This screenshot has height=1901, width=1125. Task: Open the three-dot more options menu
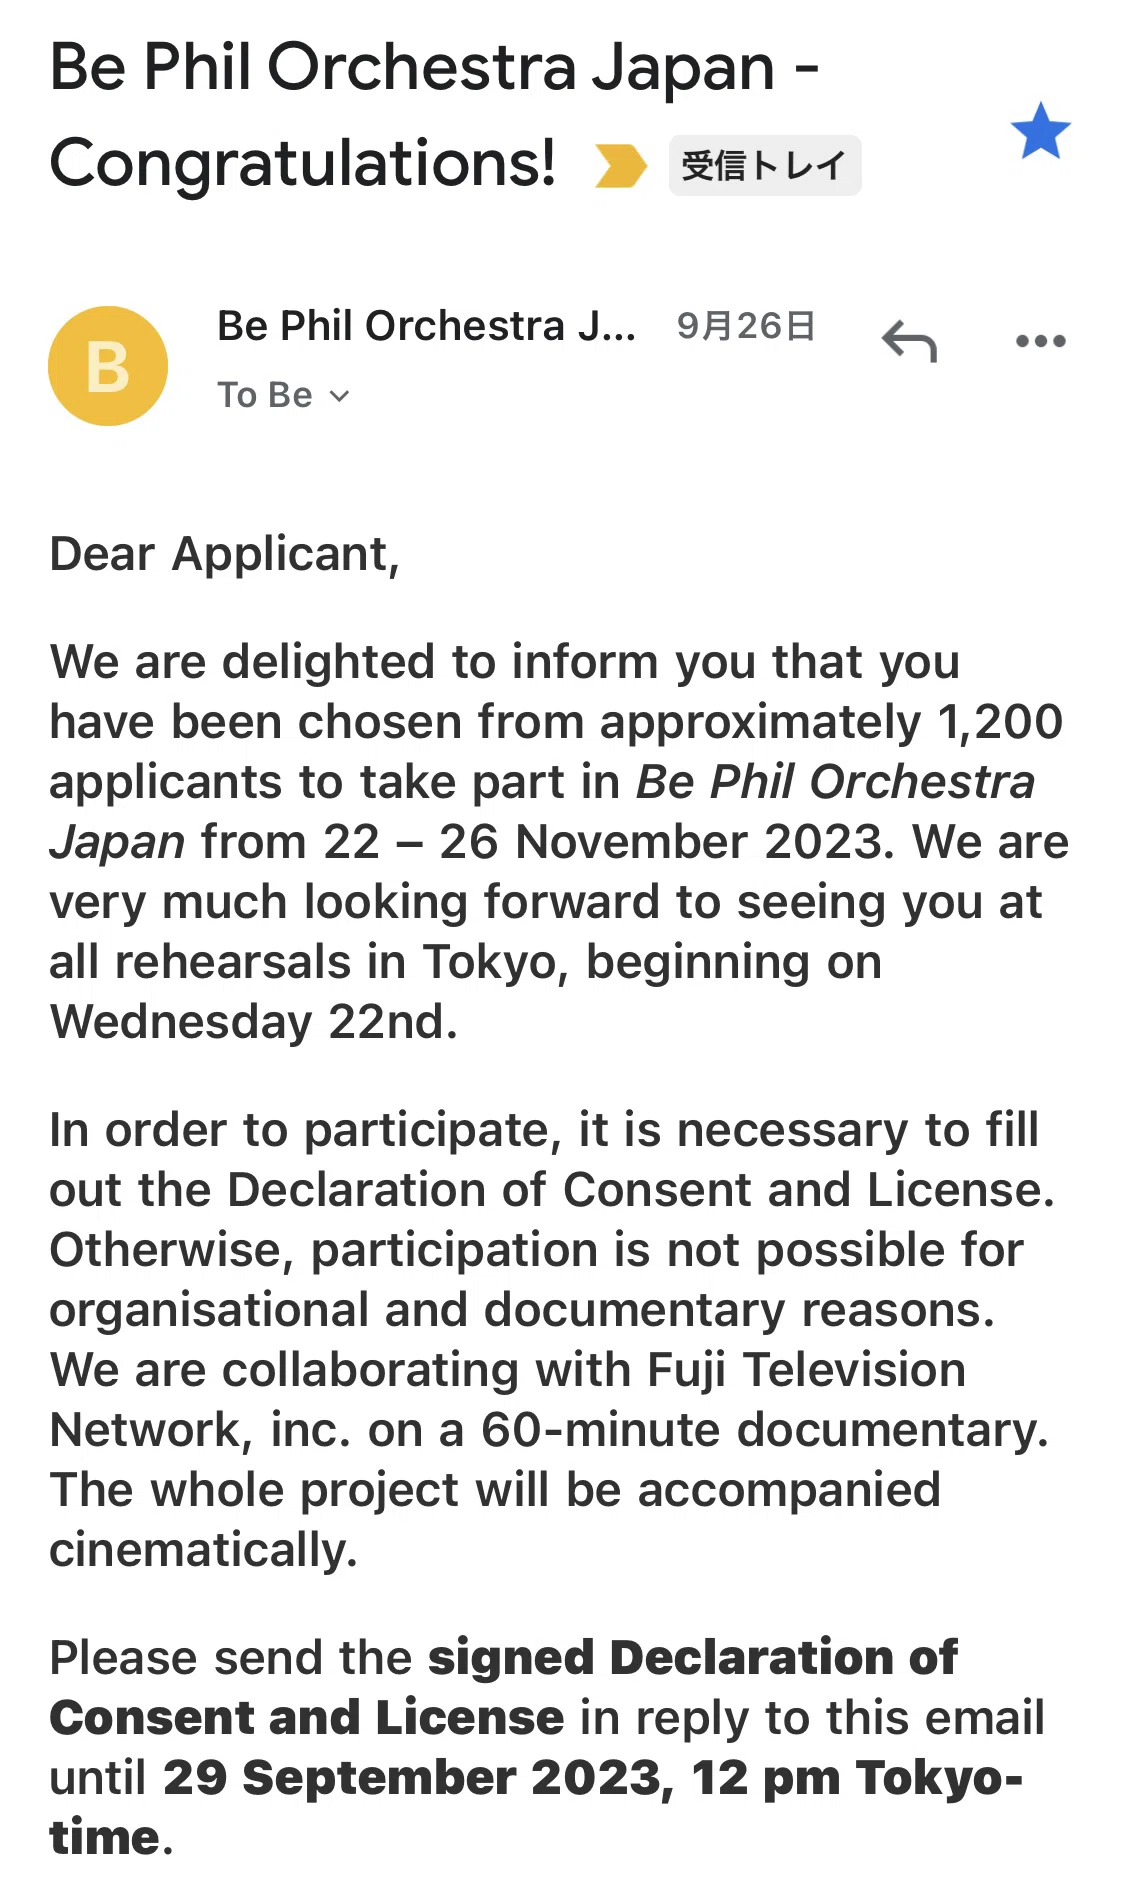[1040, 341]
